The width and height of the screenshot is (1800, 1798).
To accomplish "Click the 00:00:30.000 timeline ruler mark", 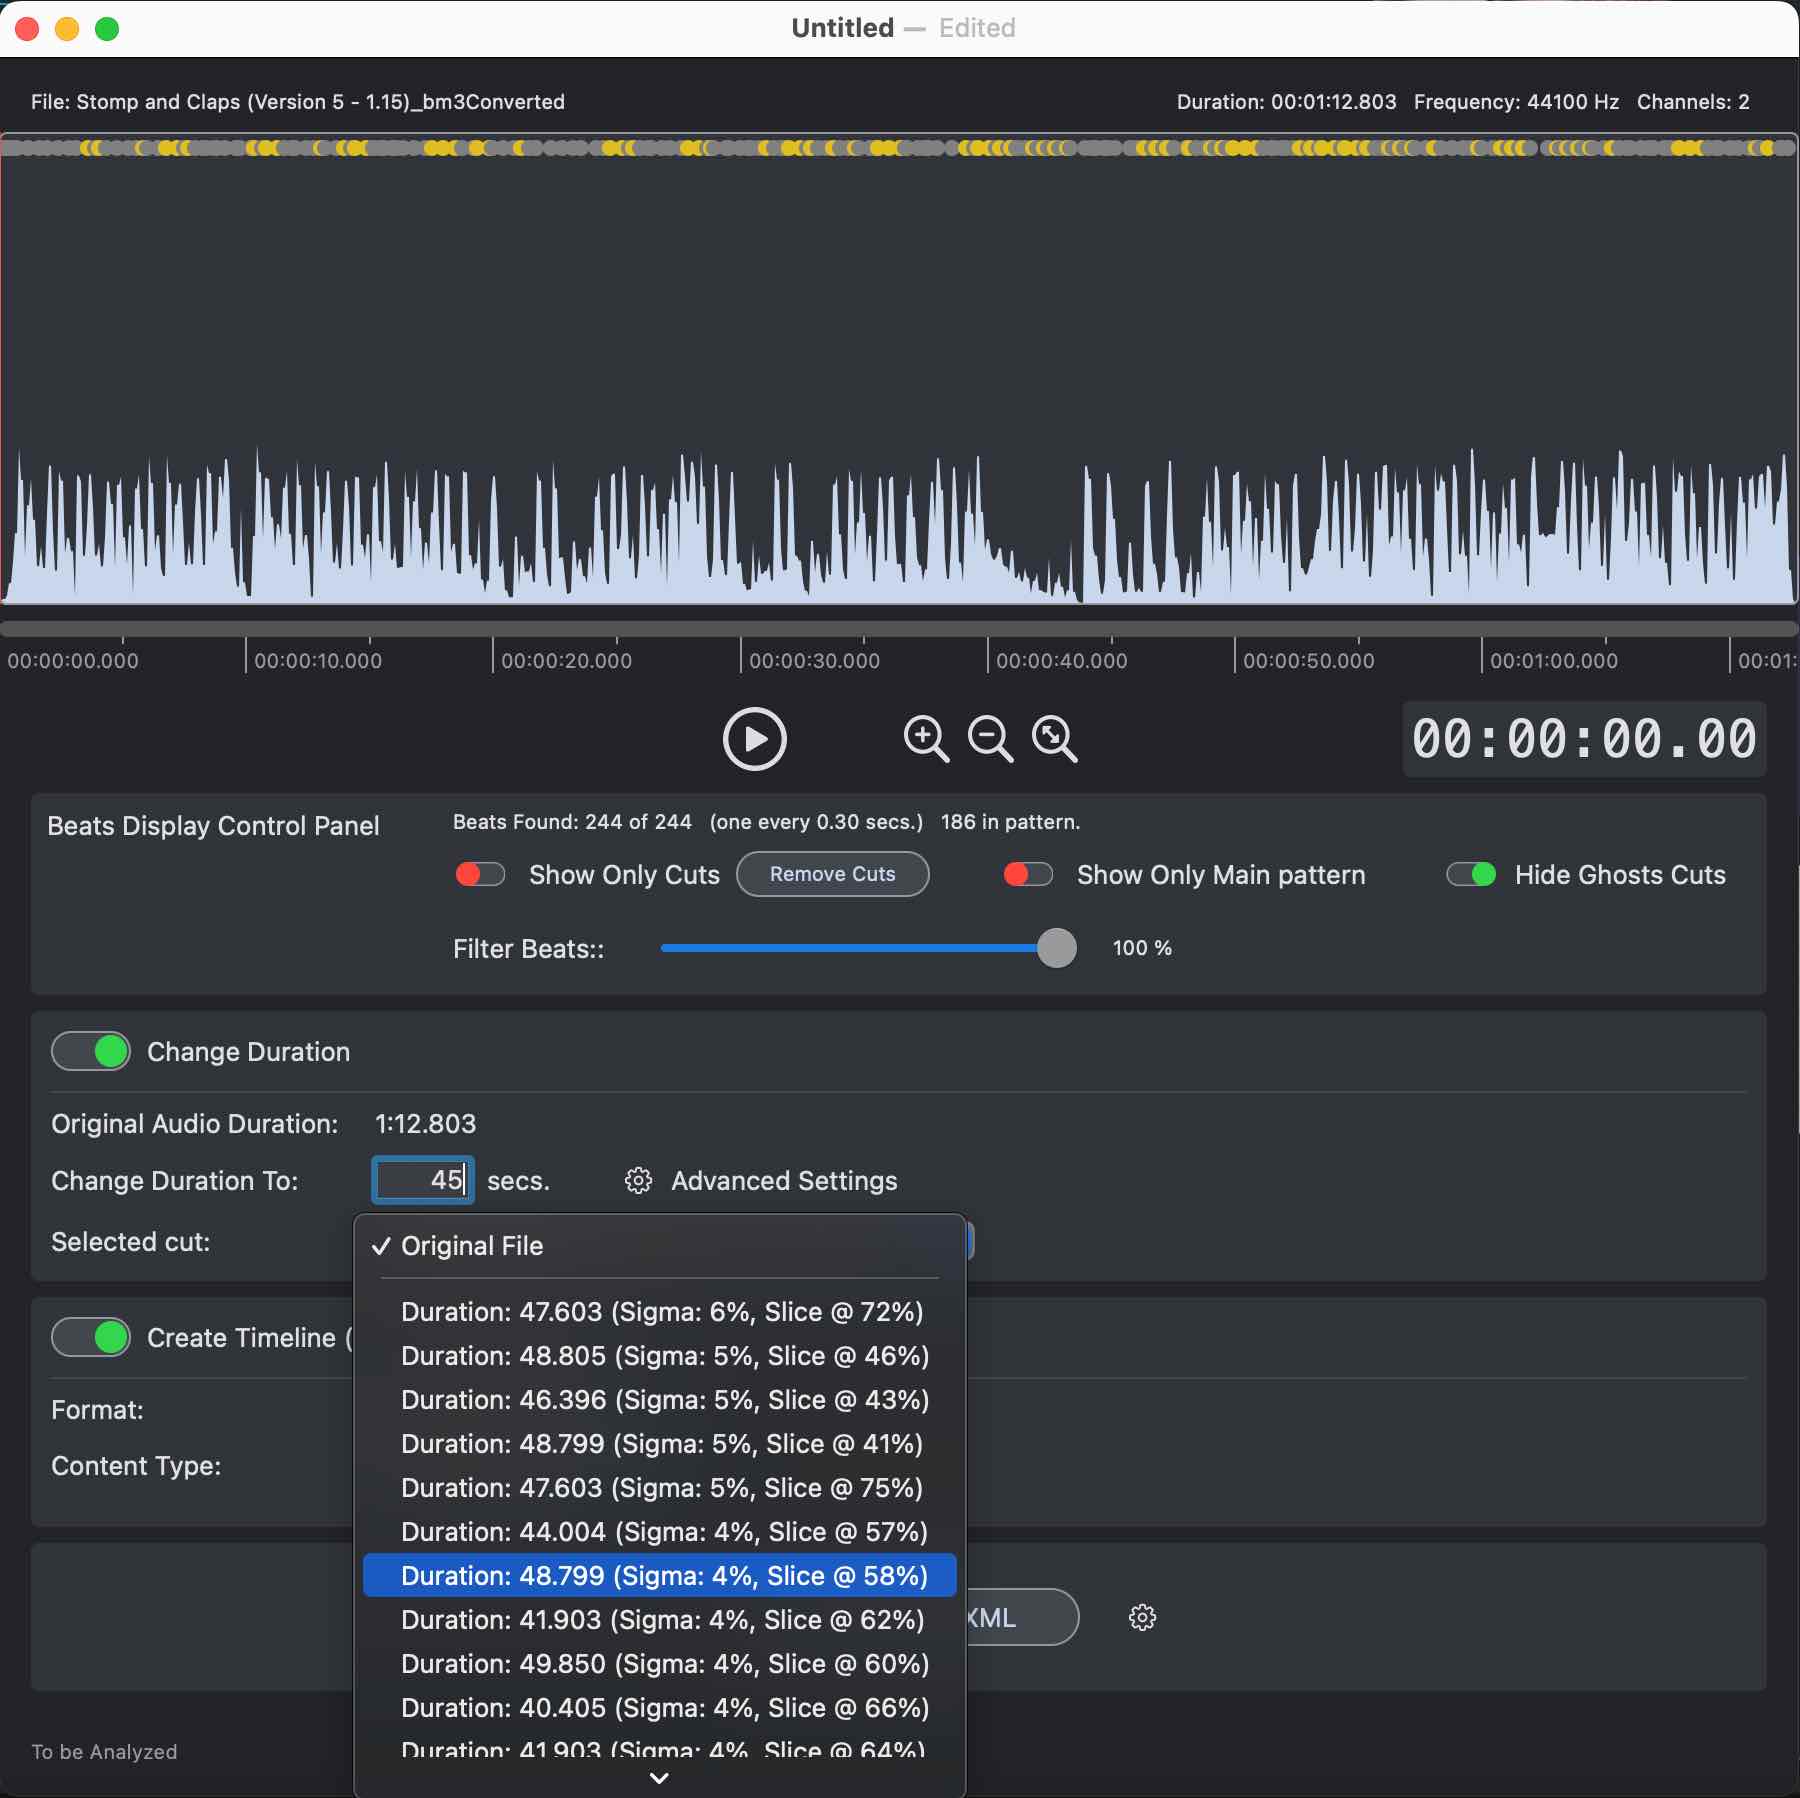I will tap(814, 661).
